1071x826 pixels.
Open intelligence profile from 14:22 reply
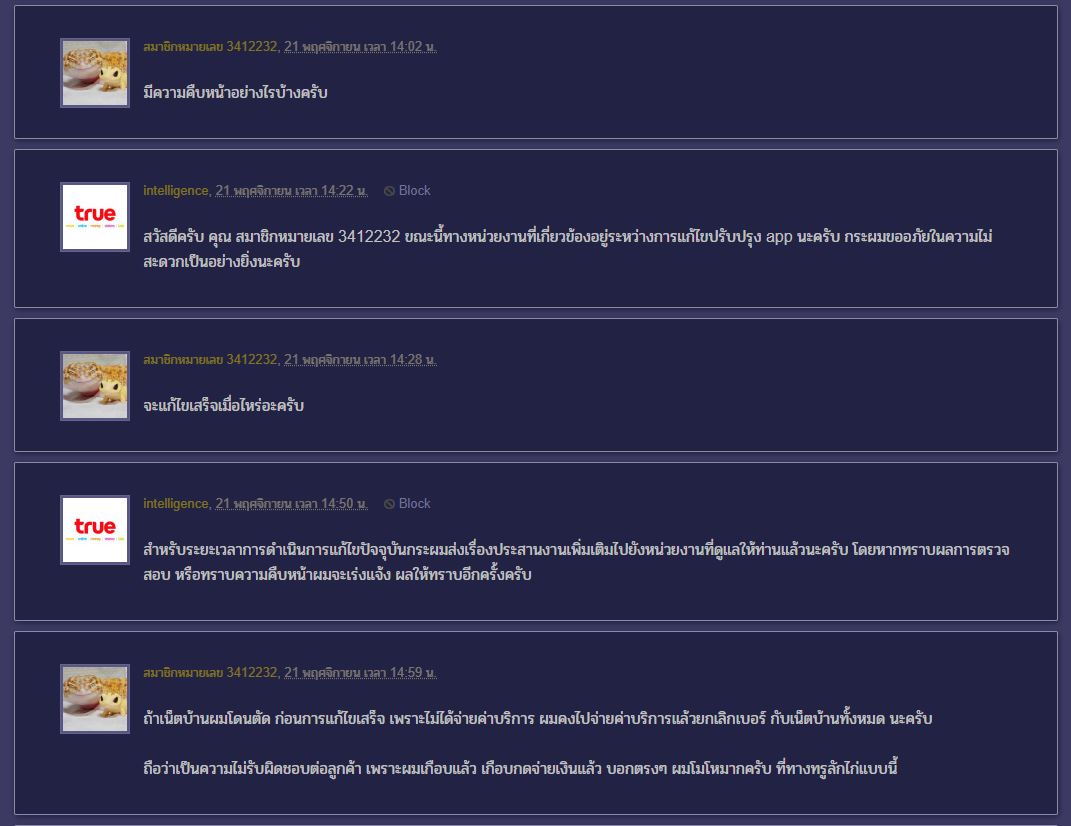click(176, 191)
